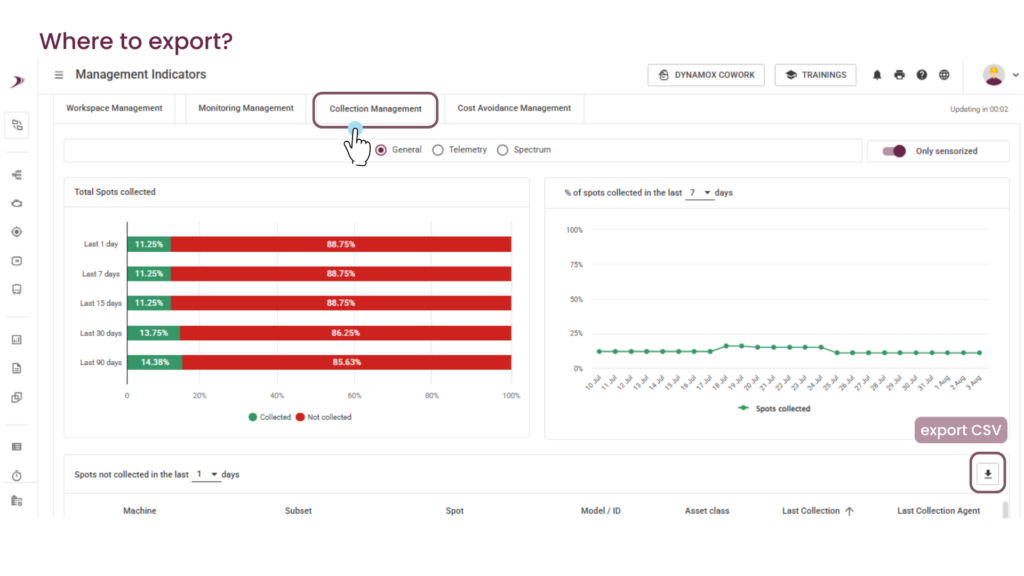Click the TRAININGS button
The width and height of the screenshot is (1024, 576).
(x=815, y=75)
